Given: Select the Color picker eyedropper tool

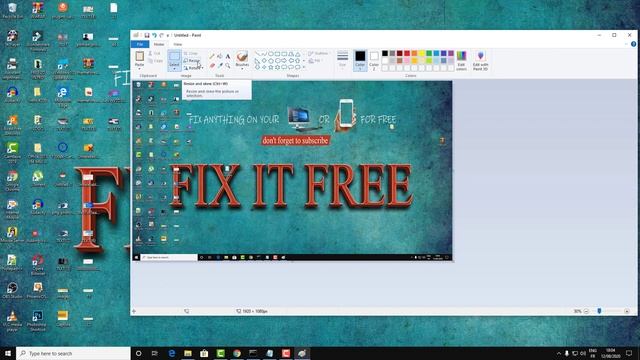Looking at the screenshot, I should pos(220,65).
